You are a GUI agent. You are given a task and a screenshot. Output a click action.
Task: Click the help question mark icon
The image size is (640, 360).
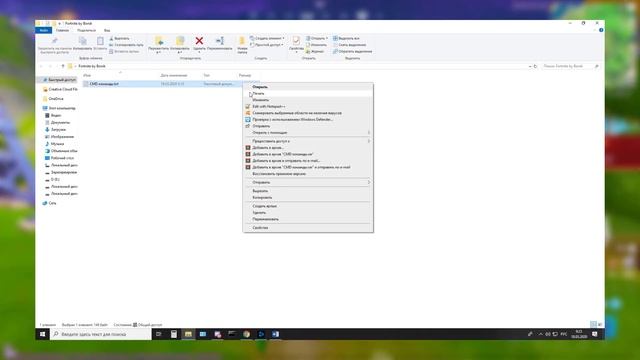click(601, 30)
